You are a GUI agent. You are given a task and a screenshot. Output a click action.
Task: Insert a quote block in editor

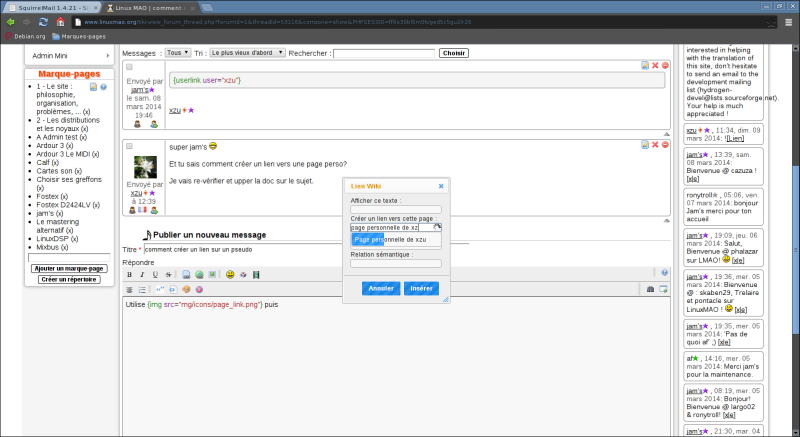coord(160,290)
